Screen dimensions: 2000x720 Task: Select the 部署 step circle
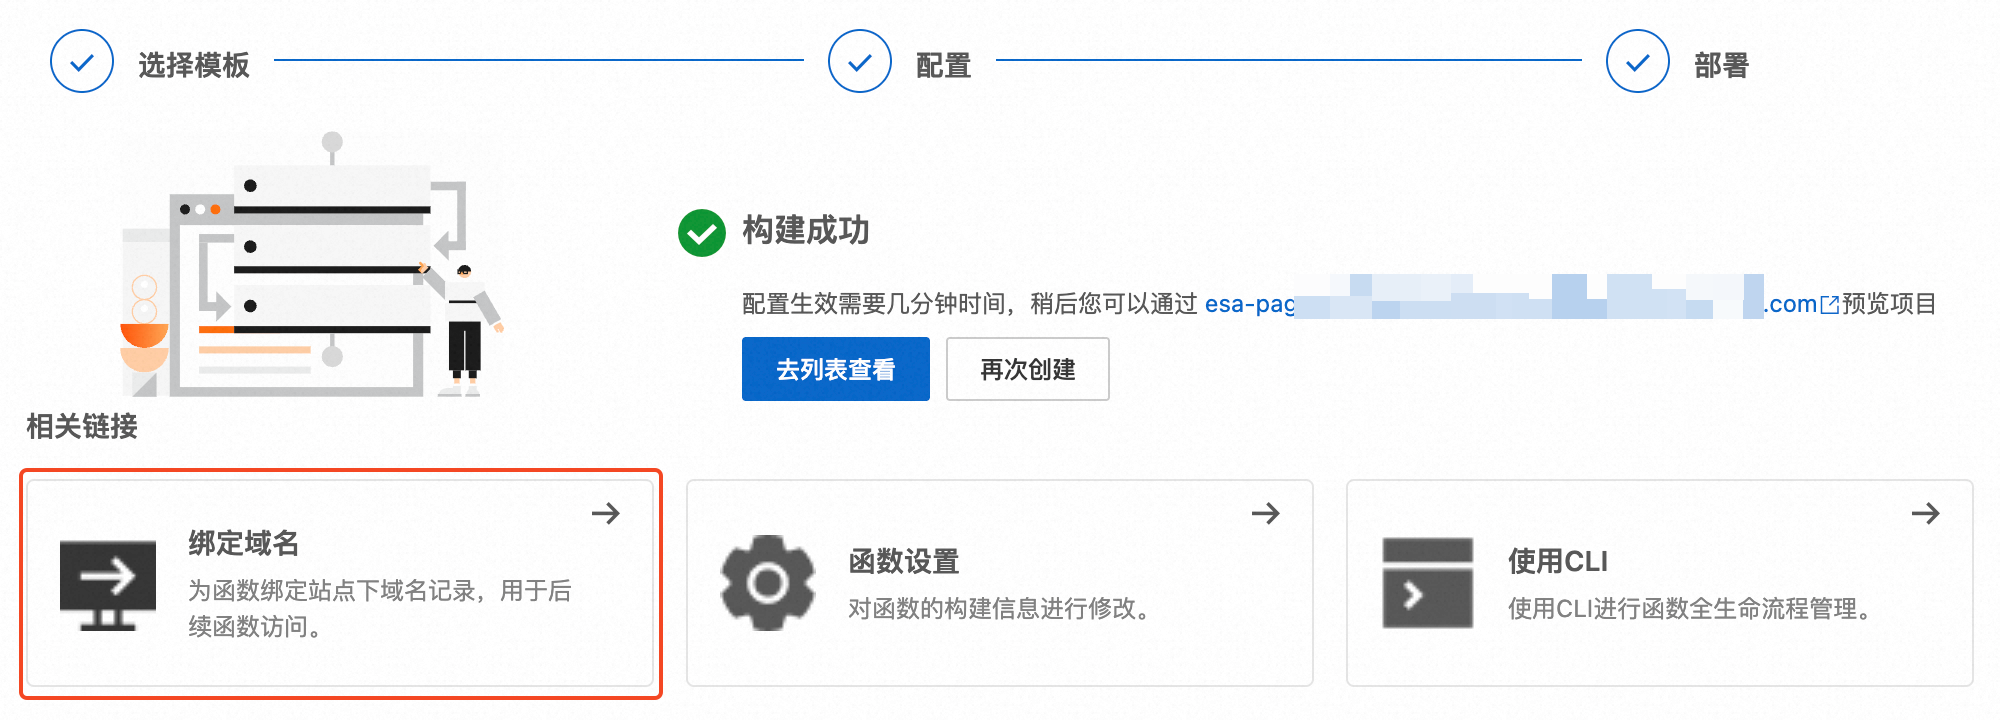pos(1638,62)
